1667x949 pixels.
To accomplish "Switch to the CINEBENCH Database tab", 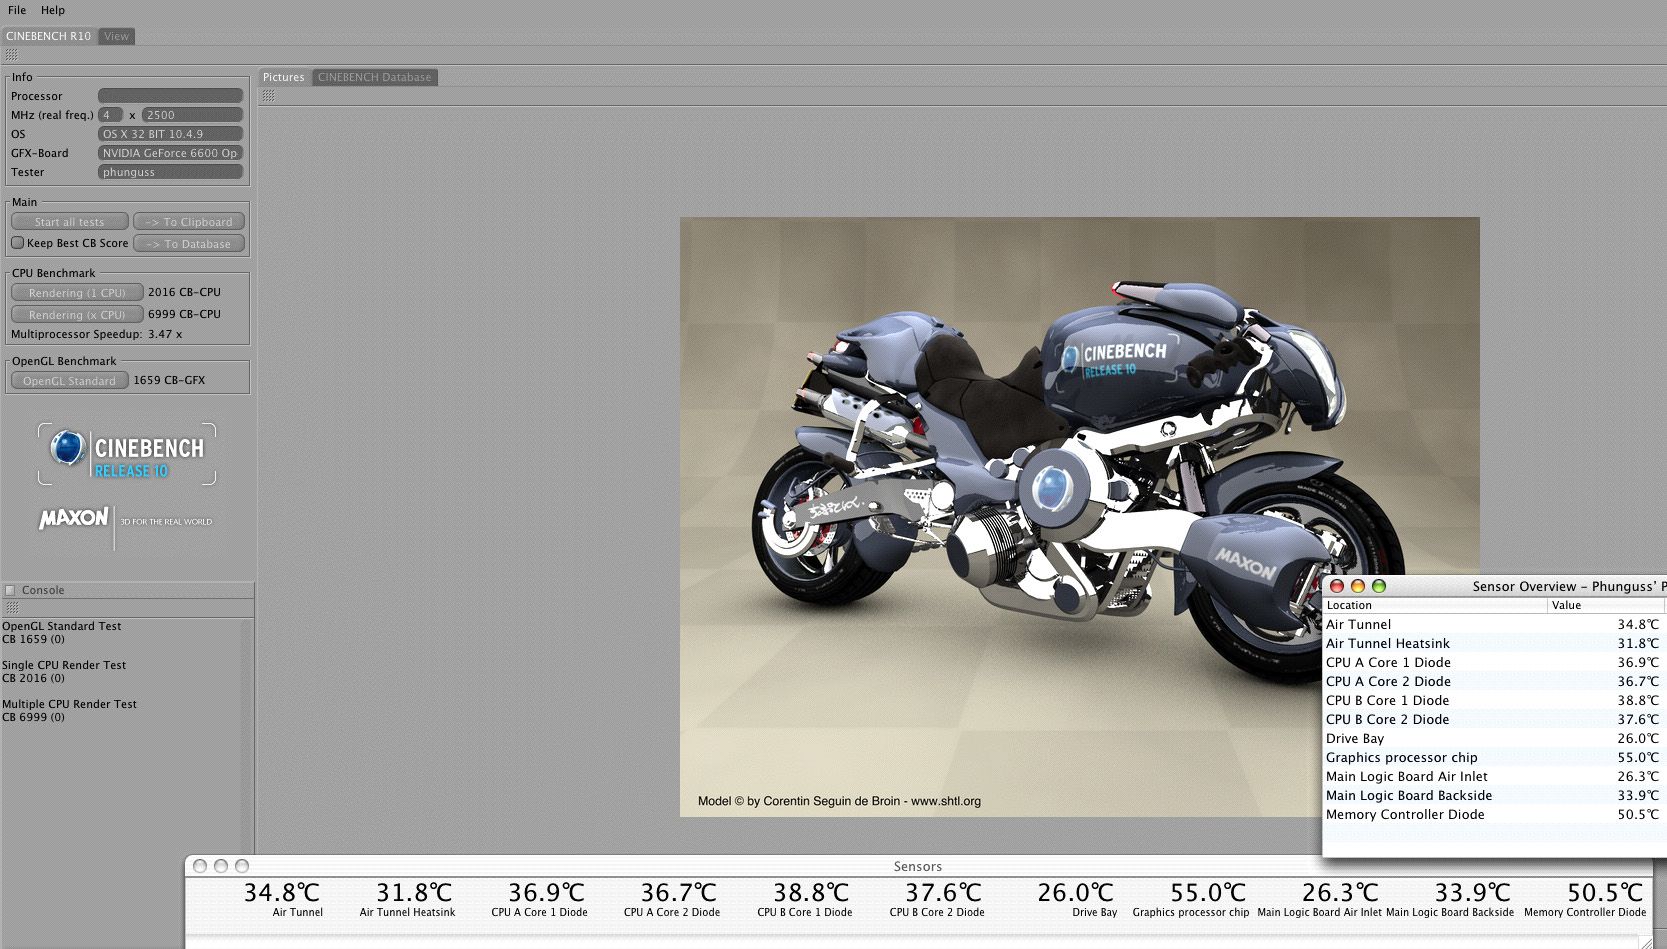I will tap(374, 77).
